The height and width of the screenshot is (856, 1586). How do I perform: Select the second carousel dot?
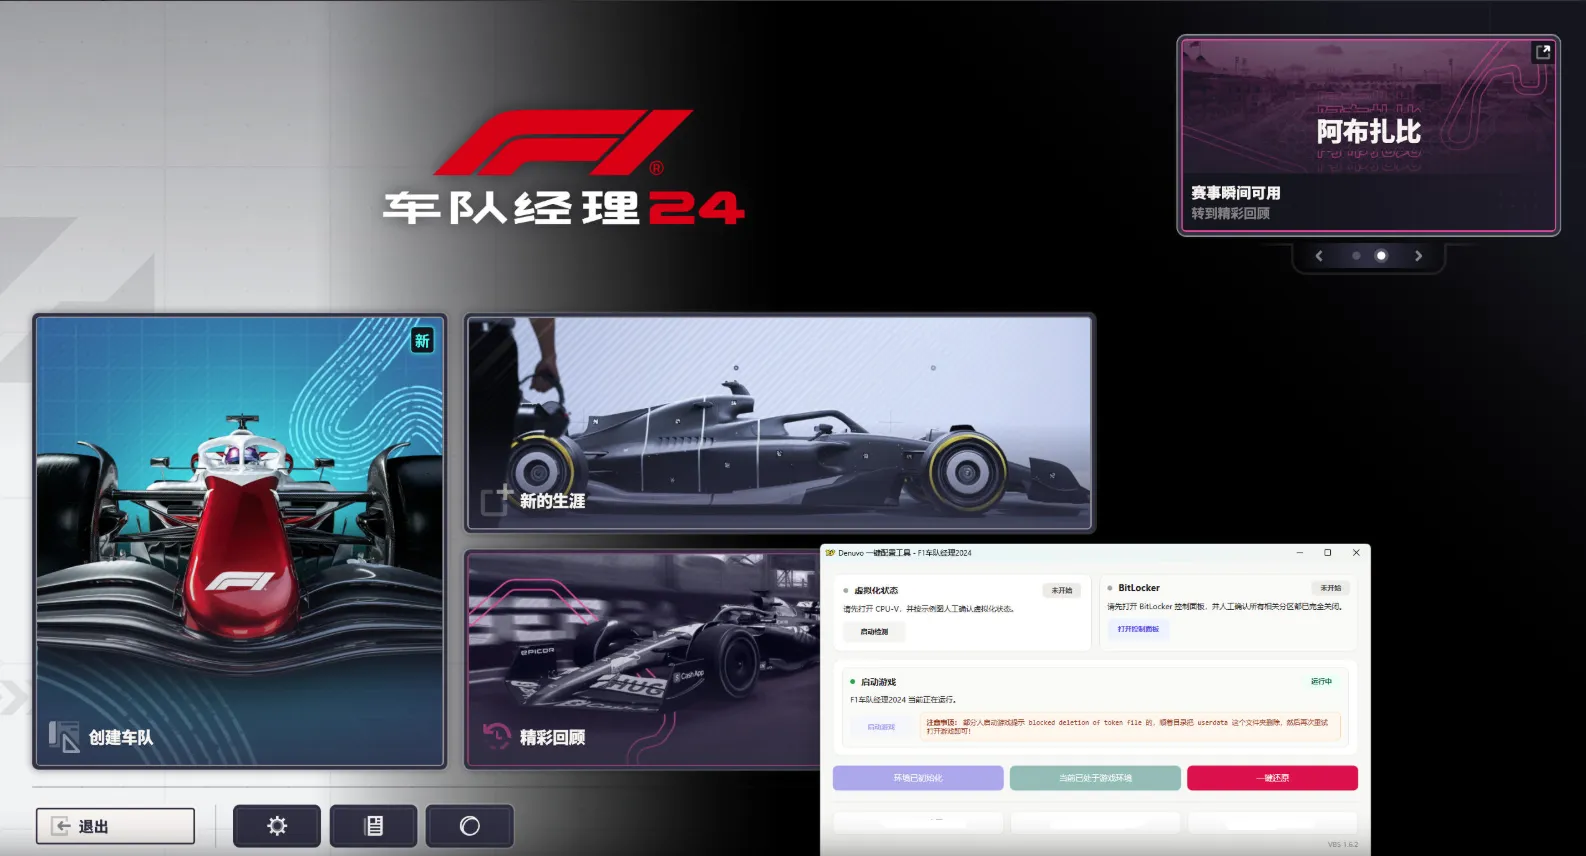click(1381, 256)
